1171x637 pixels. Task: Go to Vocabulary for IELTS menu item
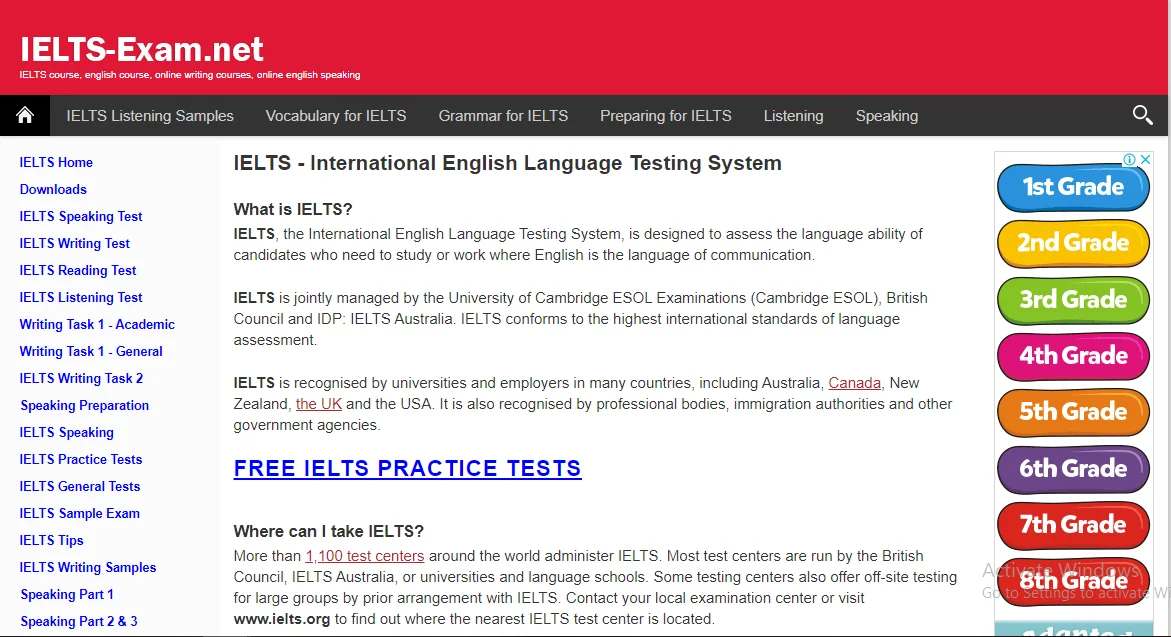336,116
